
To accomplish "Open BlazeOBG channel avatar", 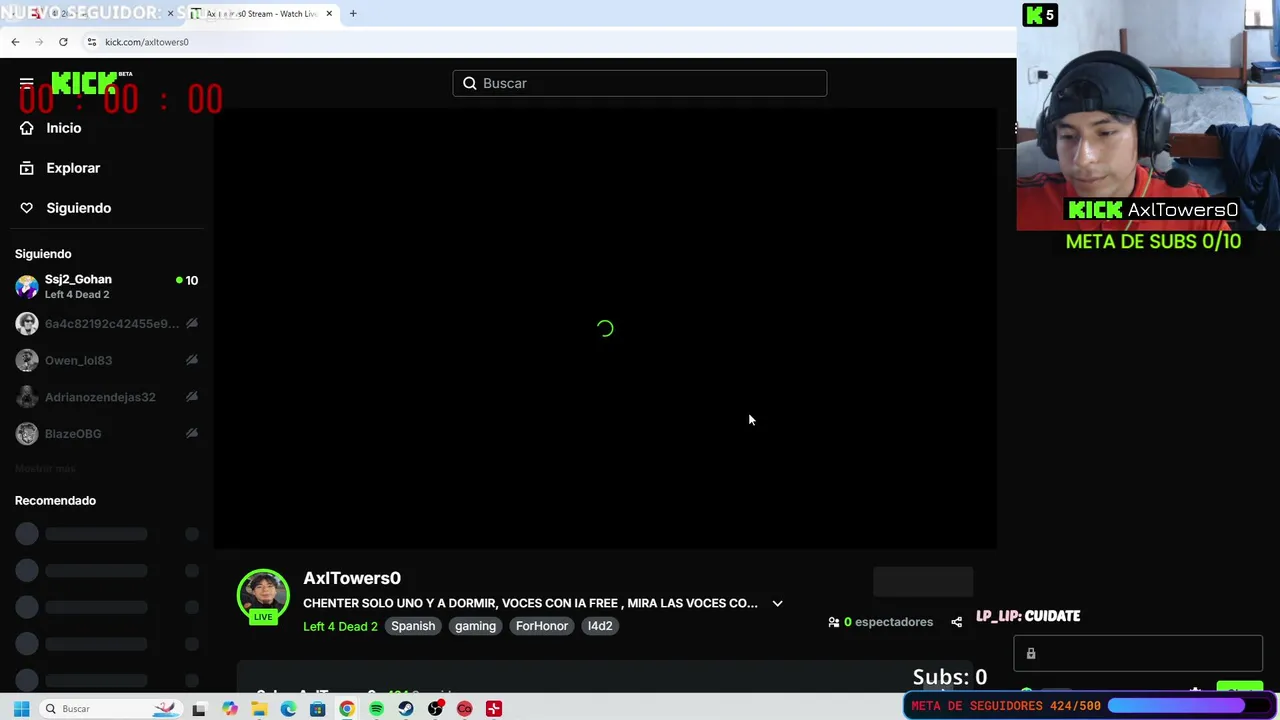I will click(x=27, y=434).
